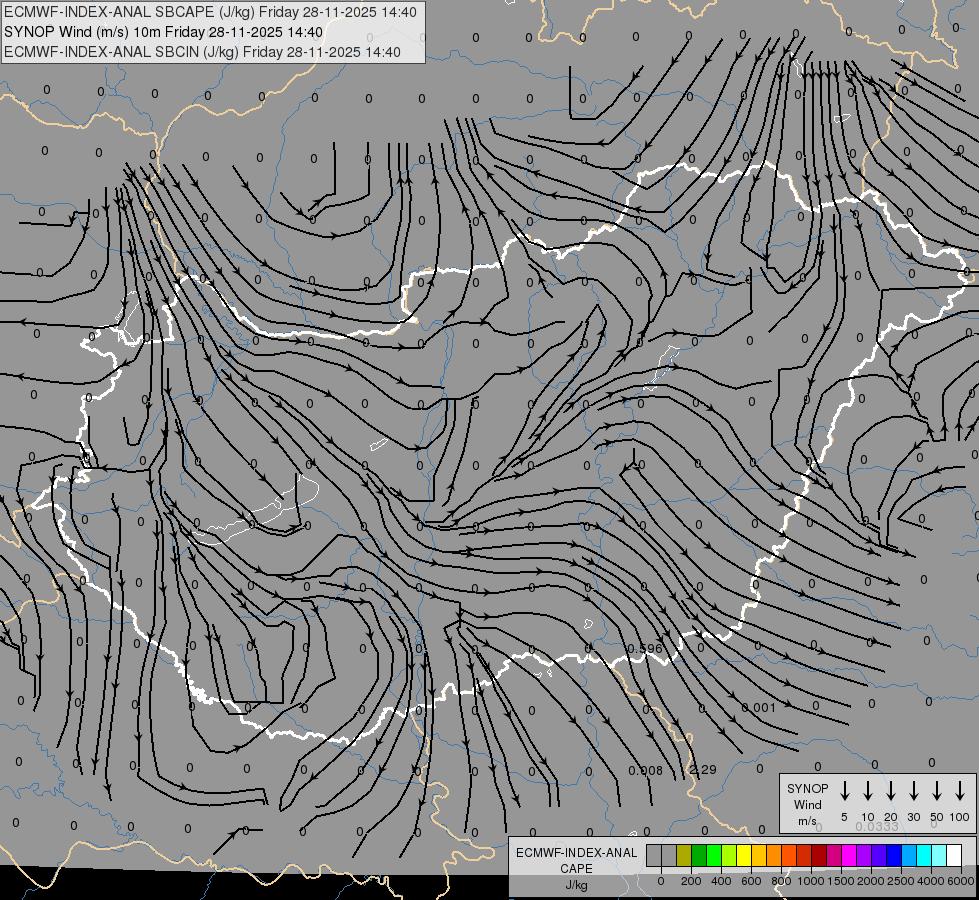Click the '200' tick on the CAPE scale
Image resolution: width=979 pixels, height=900 pixels.
click(x=691, y=881)
